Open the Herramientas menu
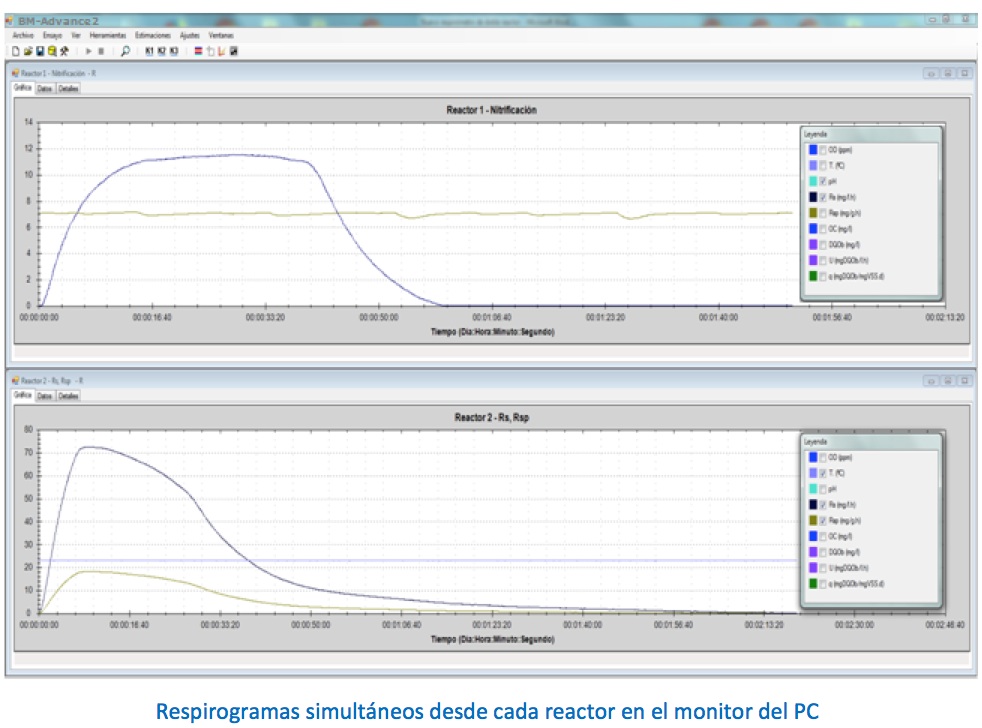 pyautogui.click(x=108, y=36)
